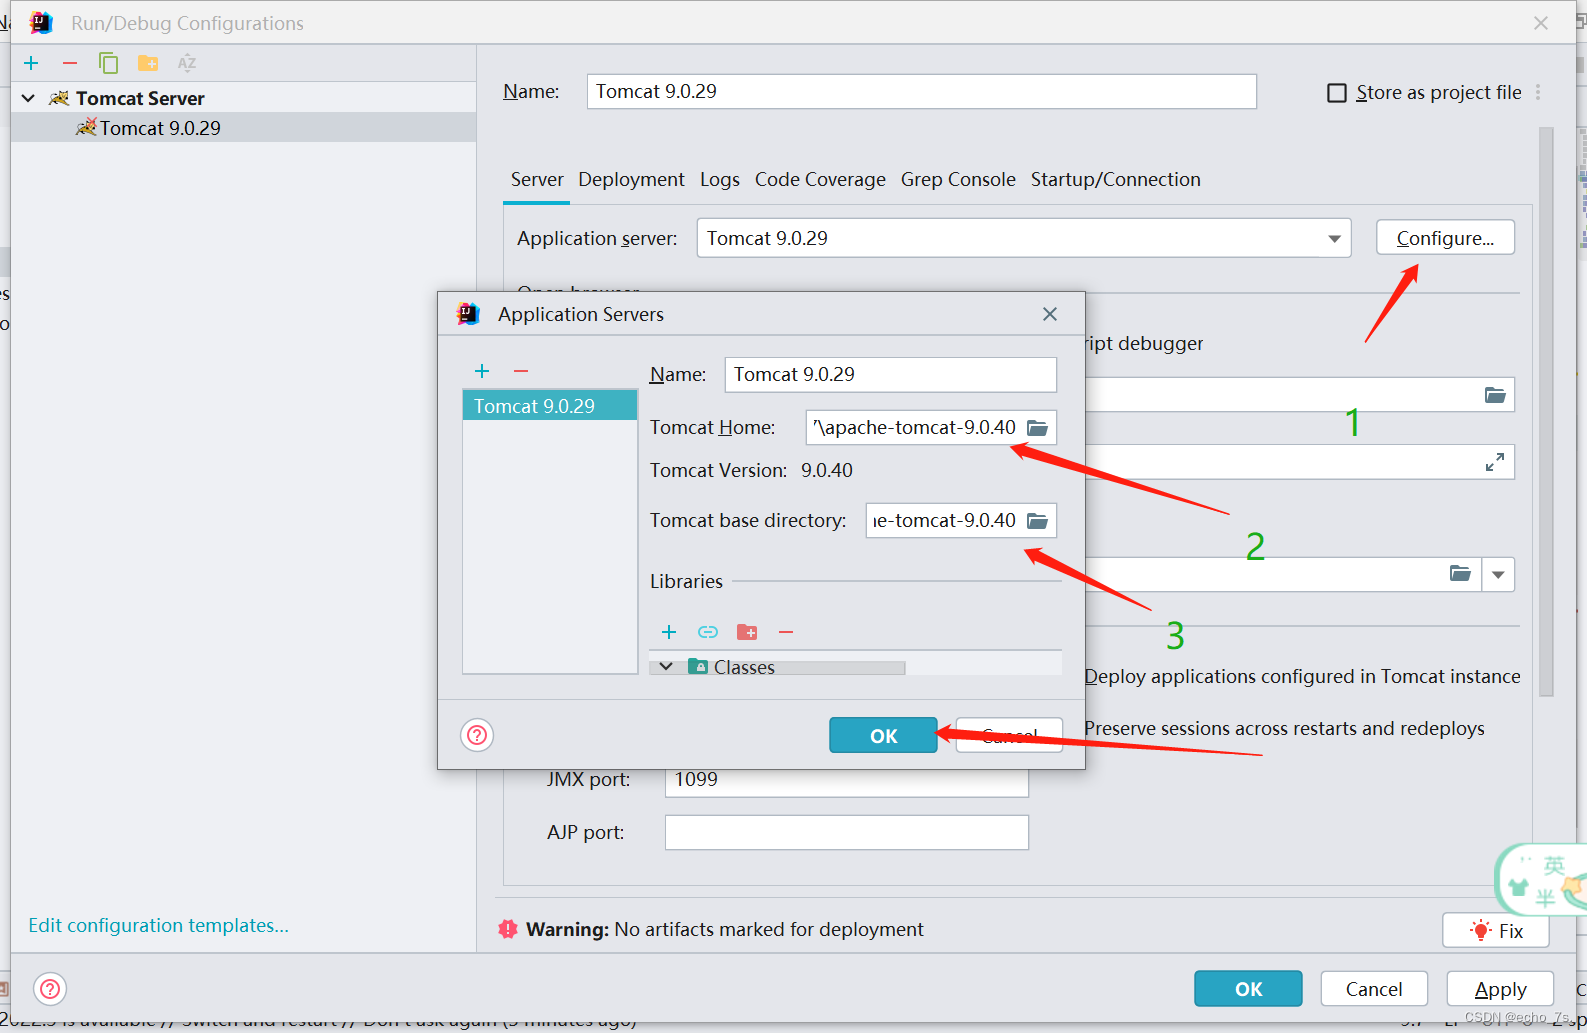Viewport: 1587px width, 1033px height.
Task: Browse for Tomcat Home folder
Action: click(x=1037, y=428)
